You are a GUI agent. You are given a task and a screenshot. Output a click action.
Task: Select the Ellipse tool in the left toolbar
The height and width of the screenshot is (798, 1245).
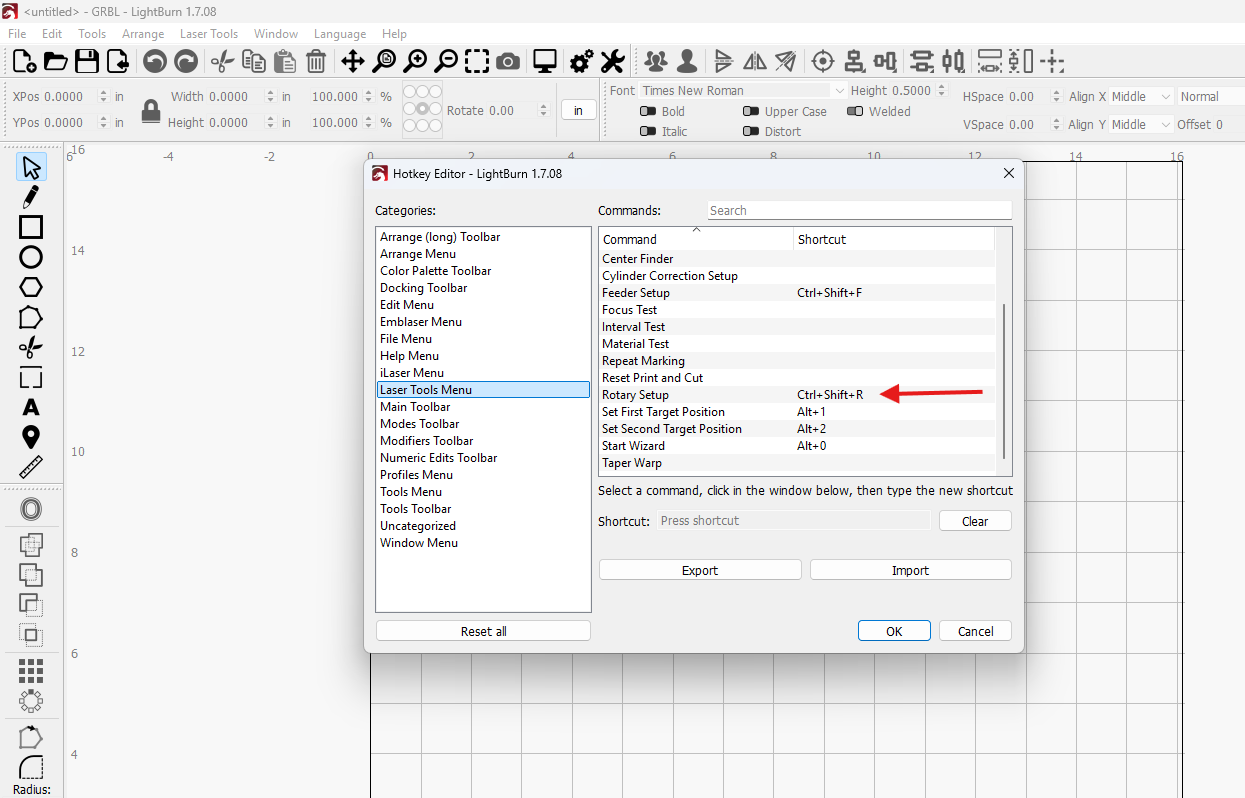point(30,257)
